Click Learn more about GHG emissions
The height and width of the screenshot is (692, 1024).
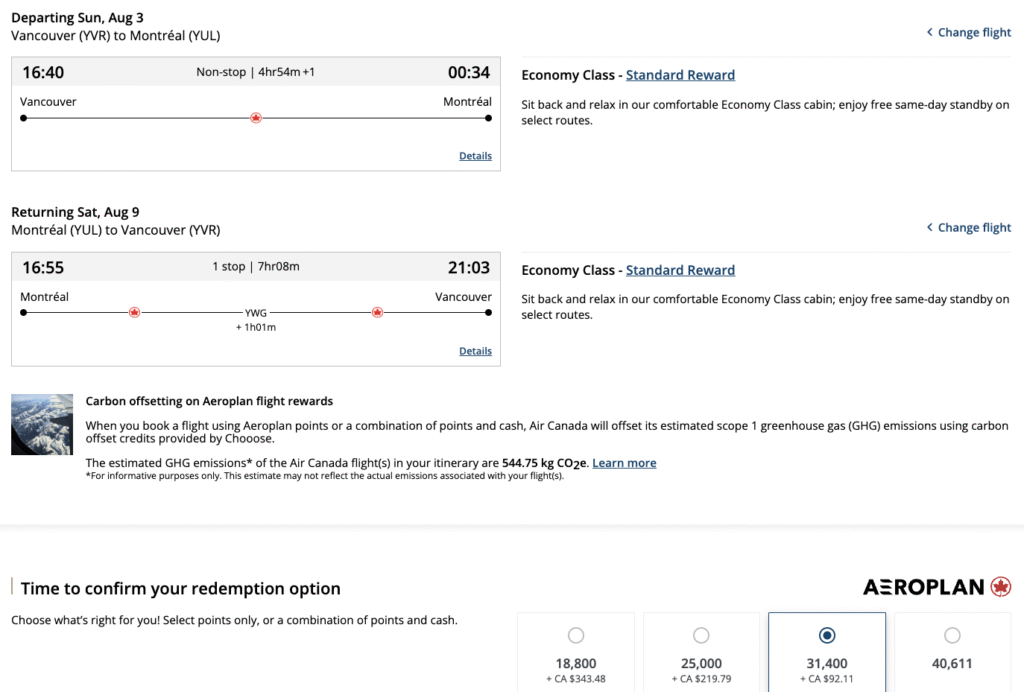point(624,463)
